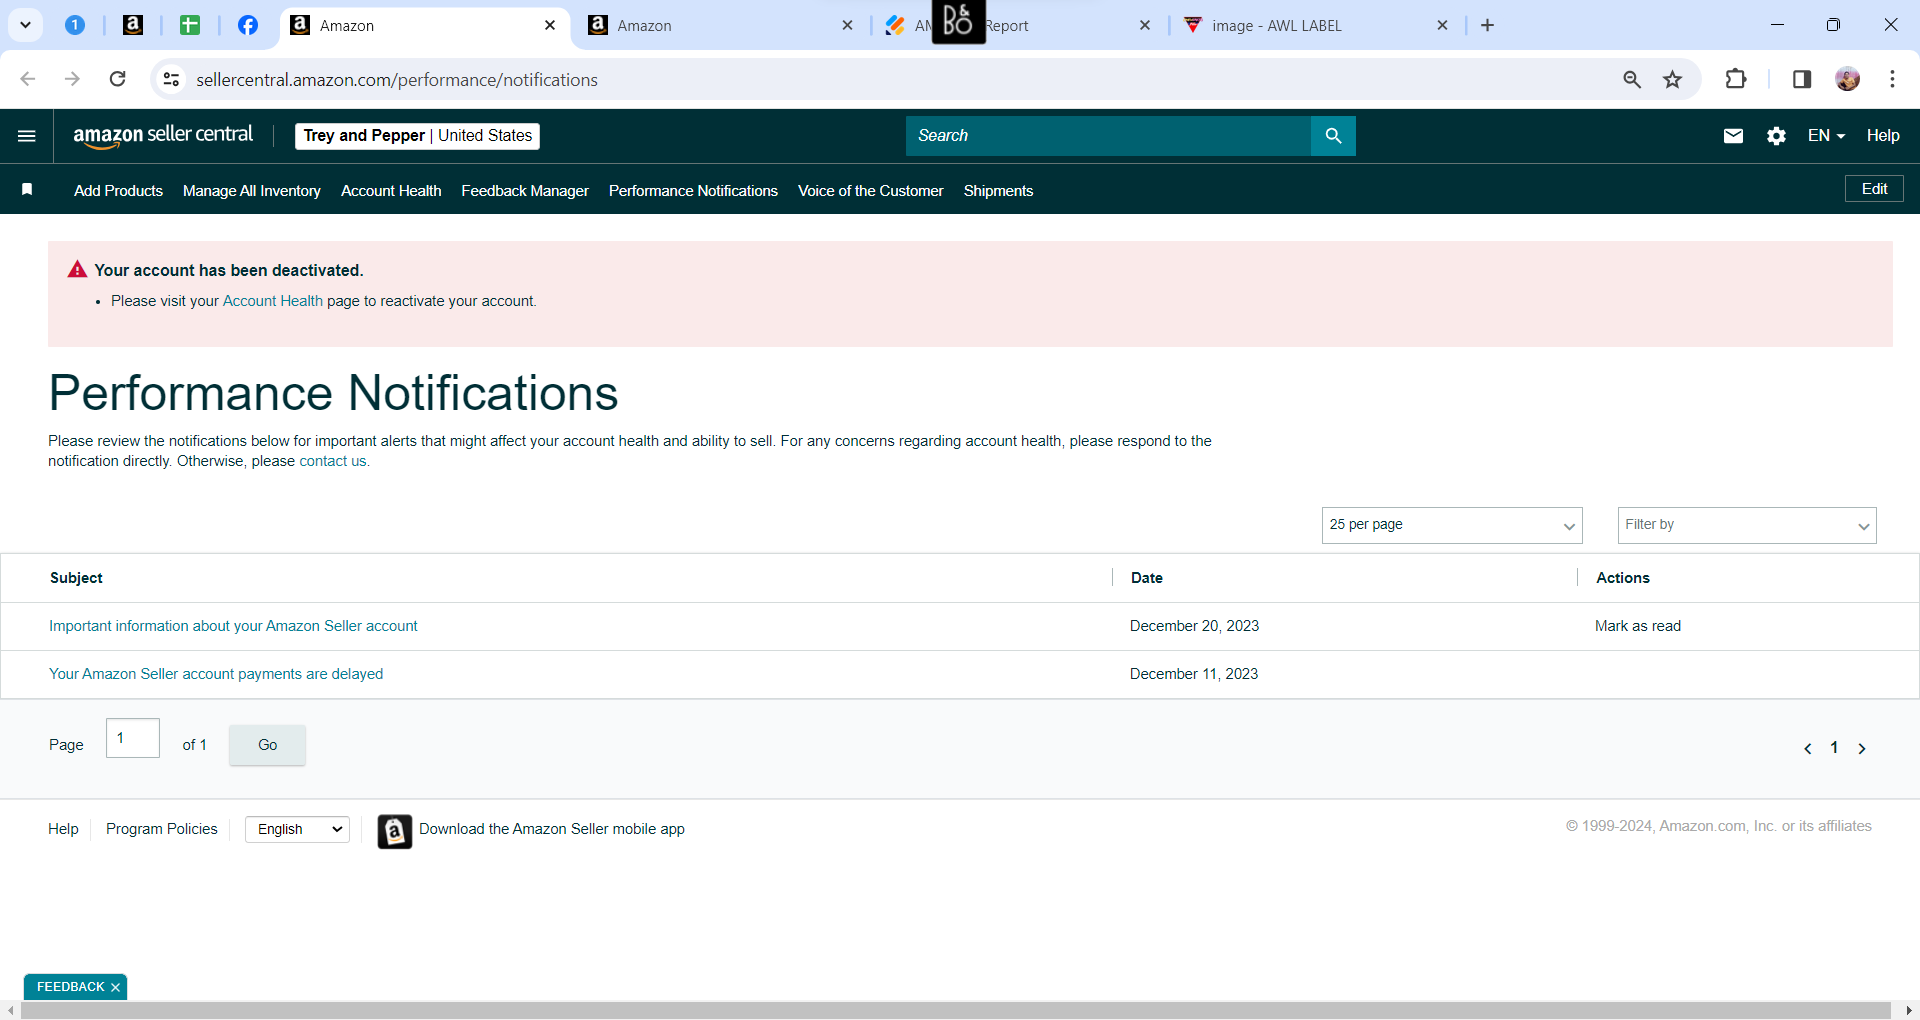Screen dimensions: 1920x1020
Task: Open the English footer language selector
Action: point(297,829)
